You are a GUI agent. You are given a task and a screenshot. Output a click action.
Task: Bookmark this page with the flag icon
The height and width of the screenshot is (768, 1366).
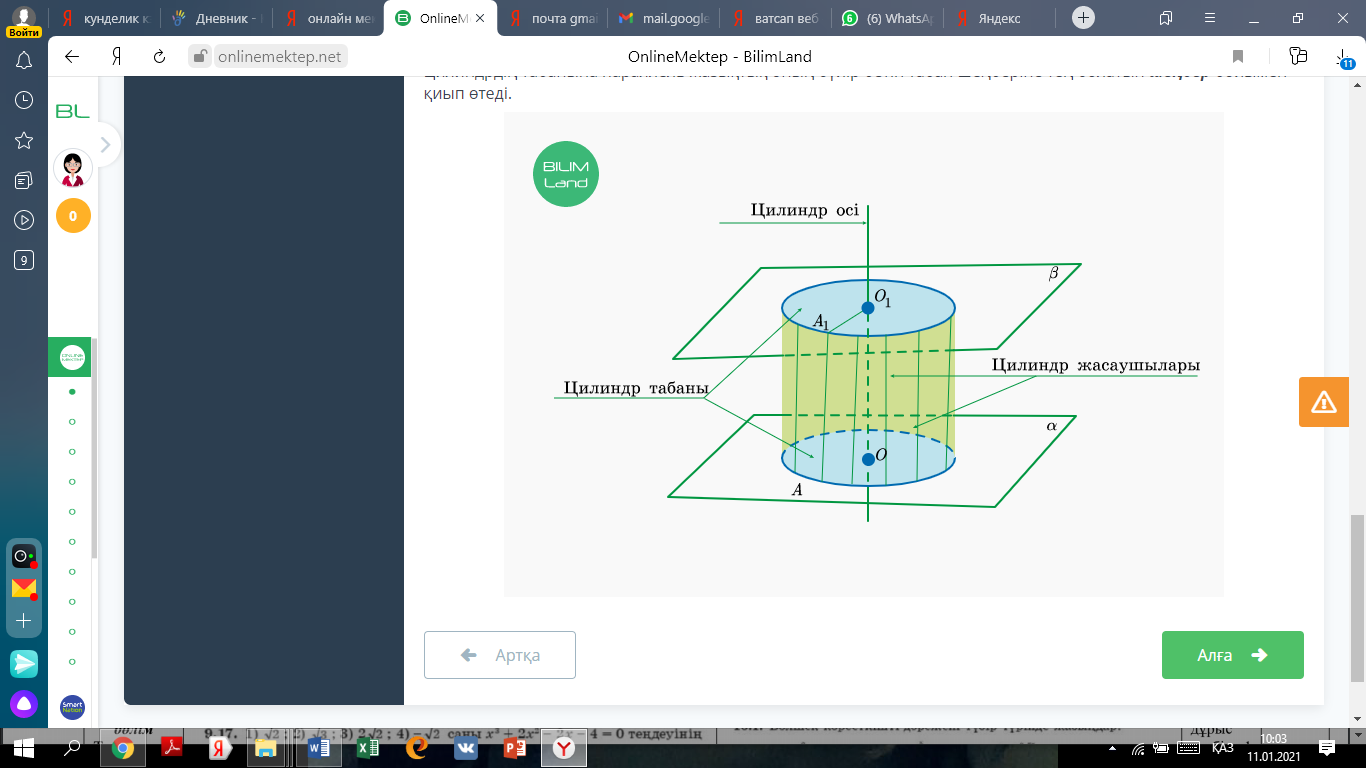click(1238, 57)
